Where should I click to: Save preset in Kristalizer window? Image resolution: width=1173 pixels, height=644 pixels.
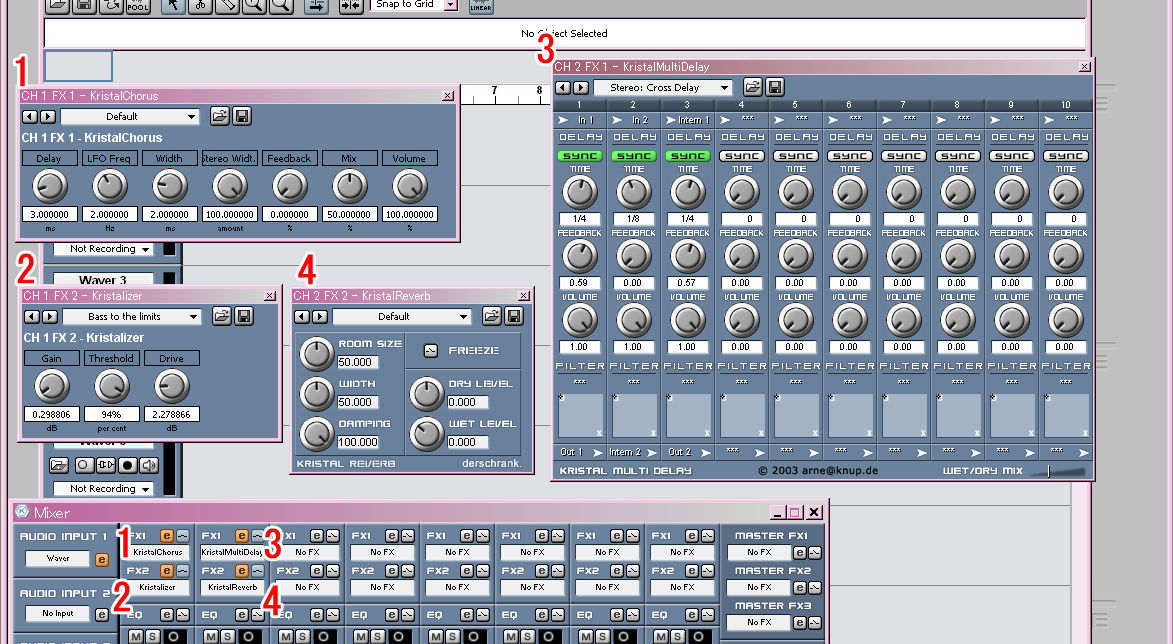point(244,316)
